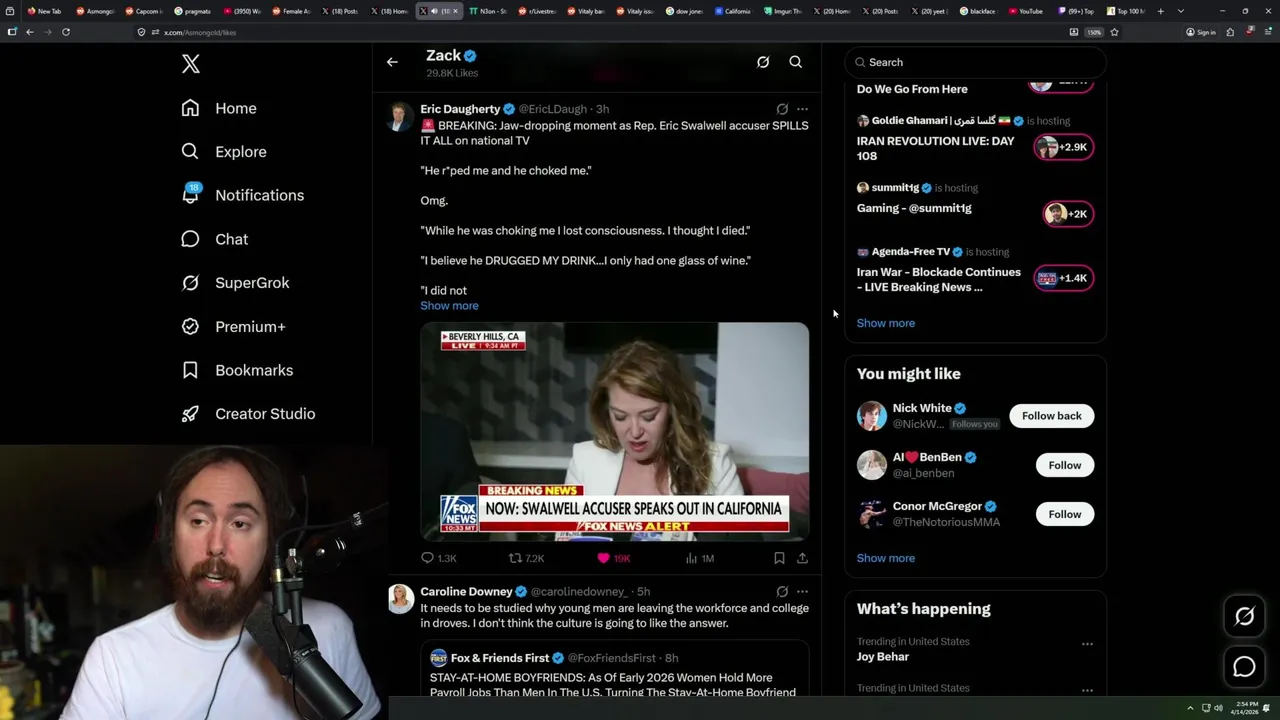Open the tab list dropdown arrow
The image size is (1280, 720).
click(1181, 11)
